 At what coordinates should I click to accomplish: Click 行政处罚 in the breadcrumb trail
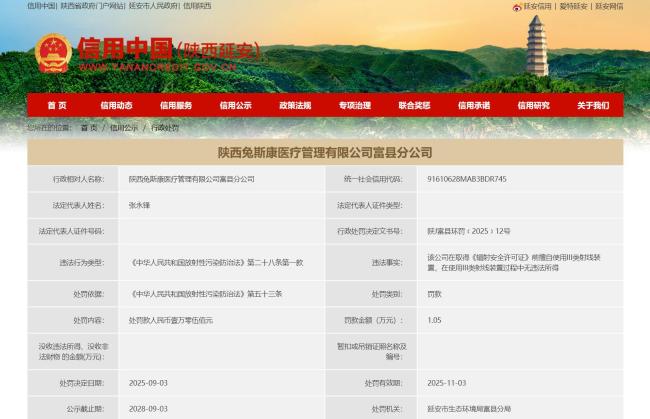coord(165,128)
